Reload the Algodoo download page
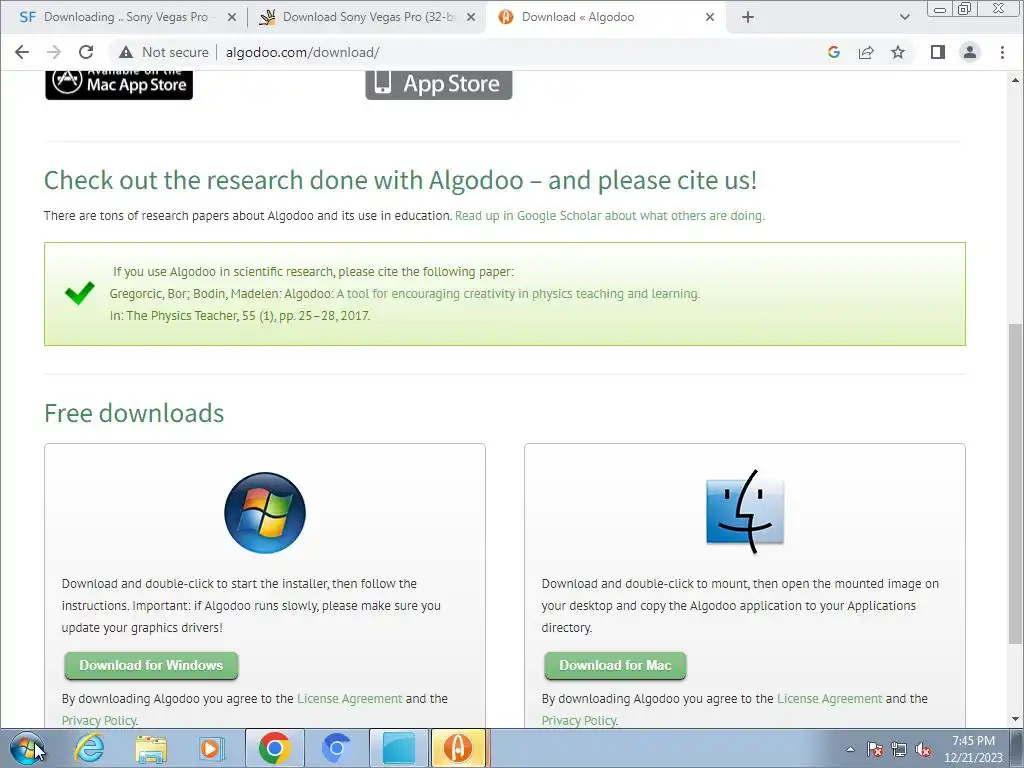Screen dimensions: 1024x768 click(x=86, y=52)
